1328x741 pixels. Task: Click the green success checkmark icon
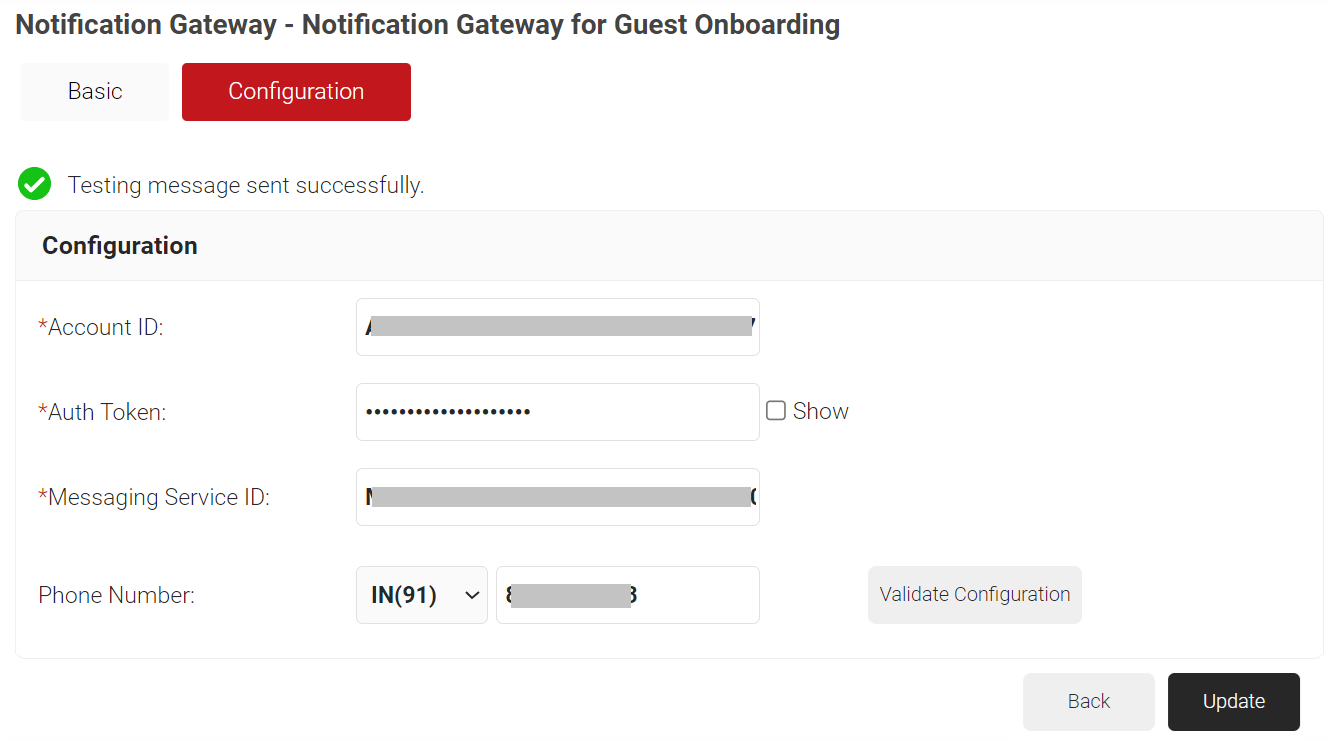35,184
